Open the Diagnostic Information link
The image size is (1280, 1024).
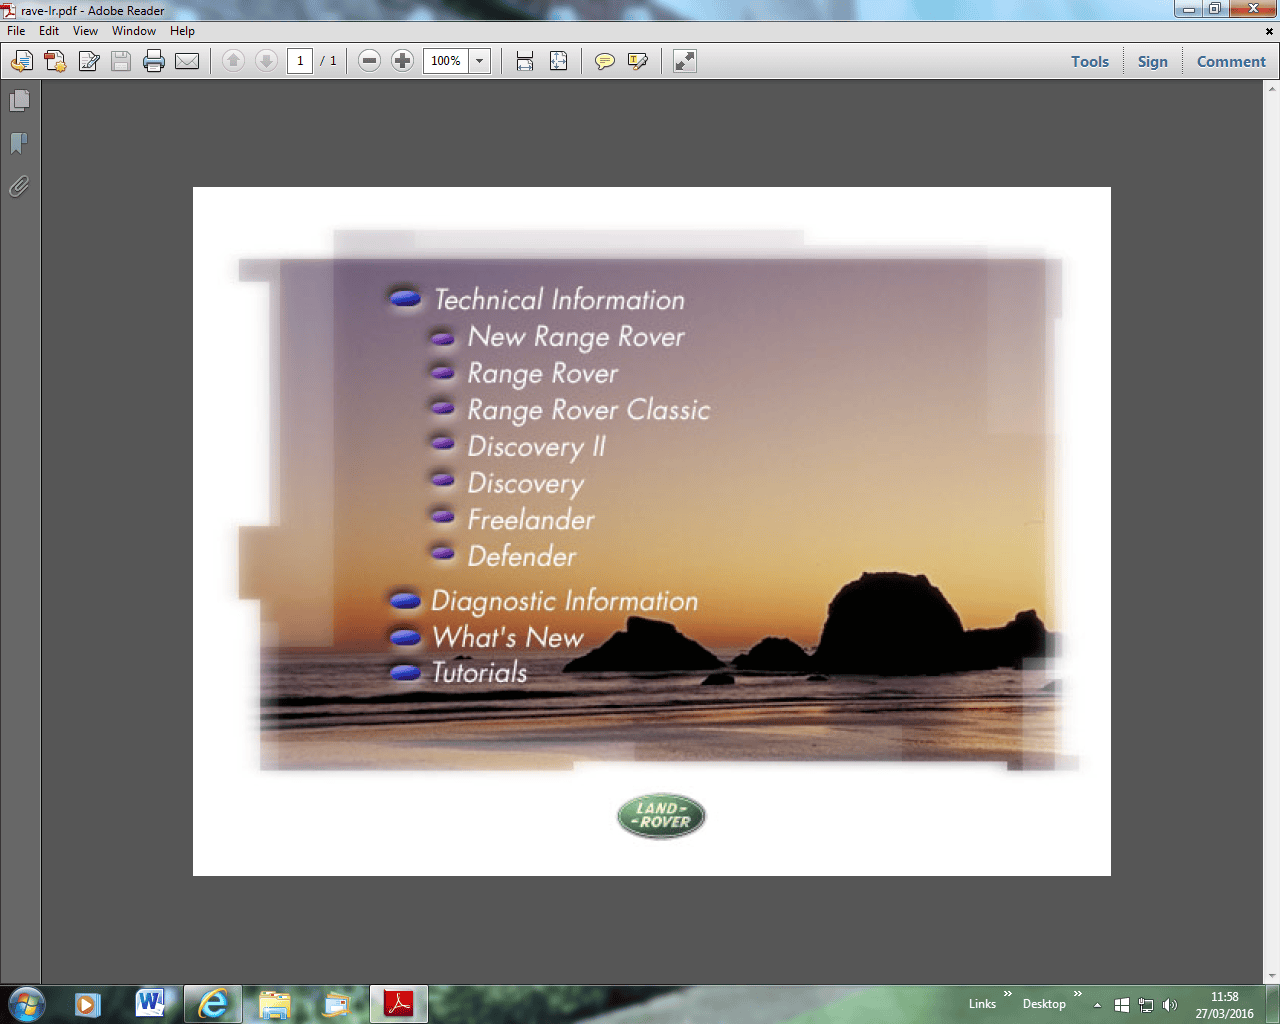pos(565,601)
